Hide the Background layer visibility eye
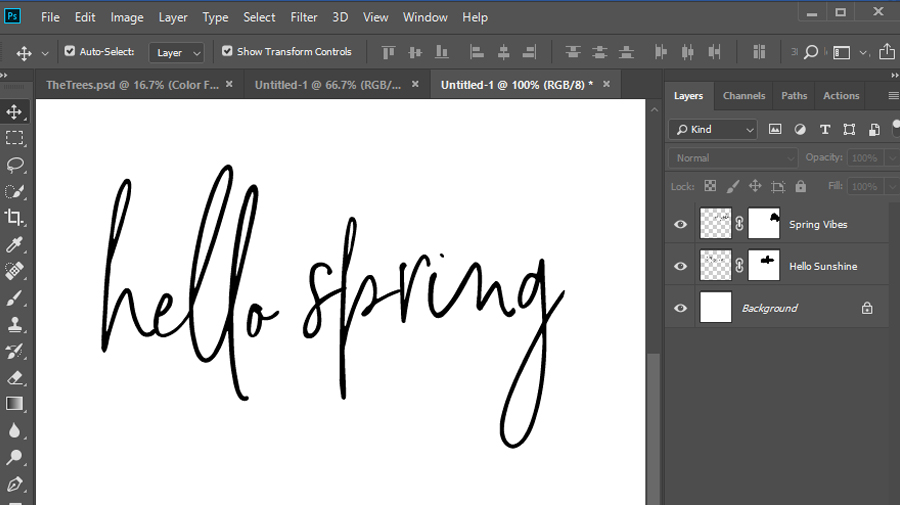Screen dimensions: 900x505 pos(680,308)
